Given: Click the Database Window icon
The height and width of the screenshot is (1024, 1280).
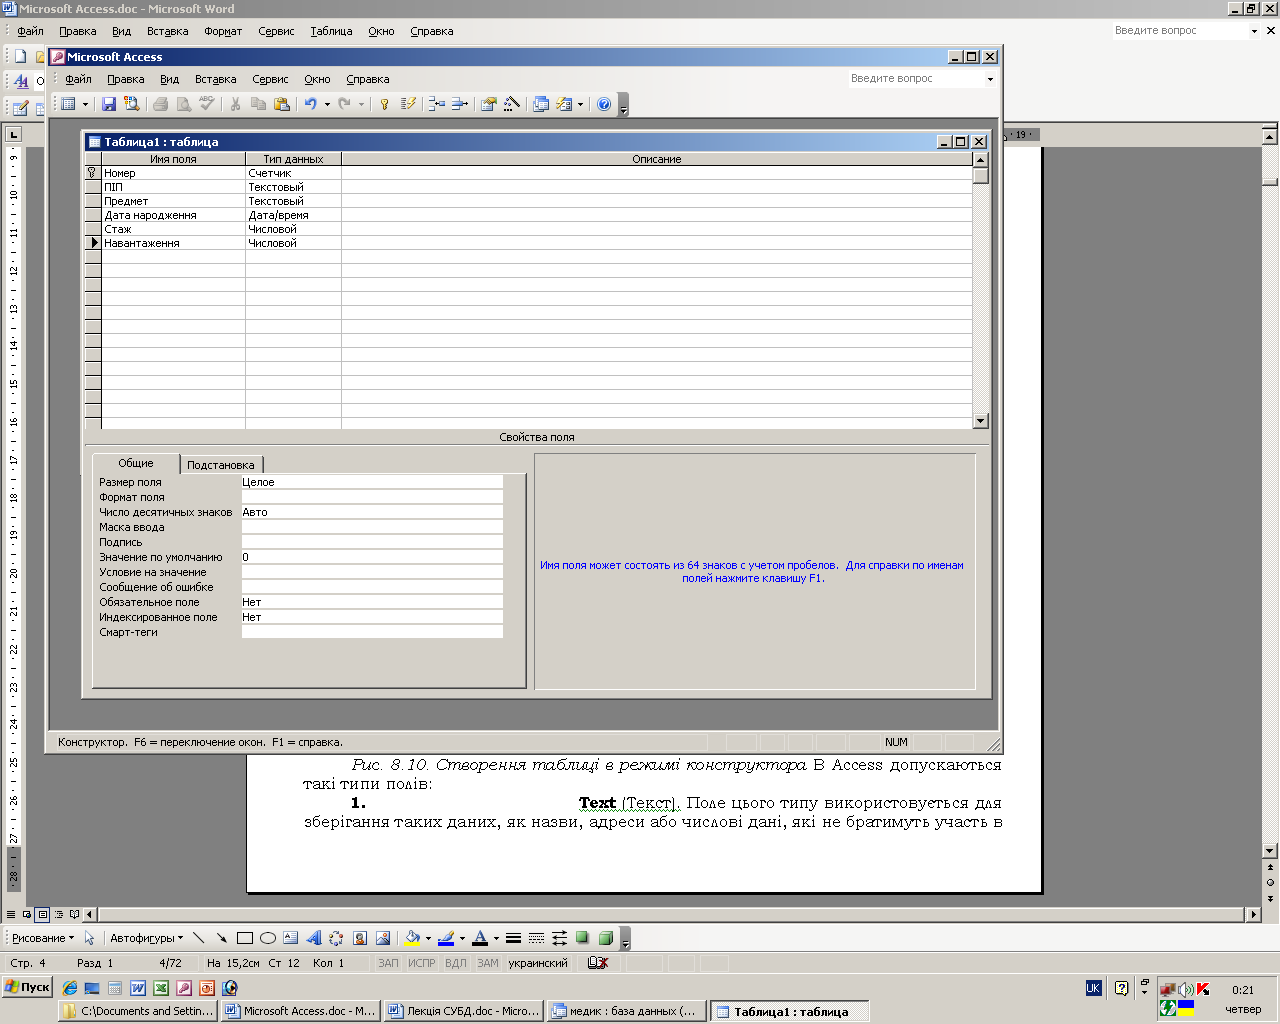Looking at the screenshot, I should pyautogui.click(x=541, y=104).
